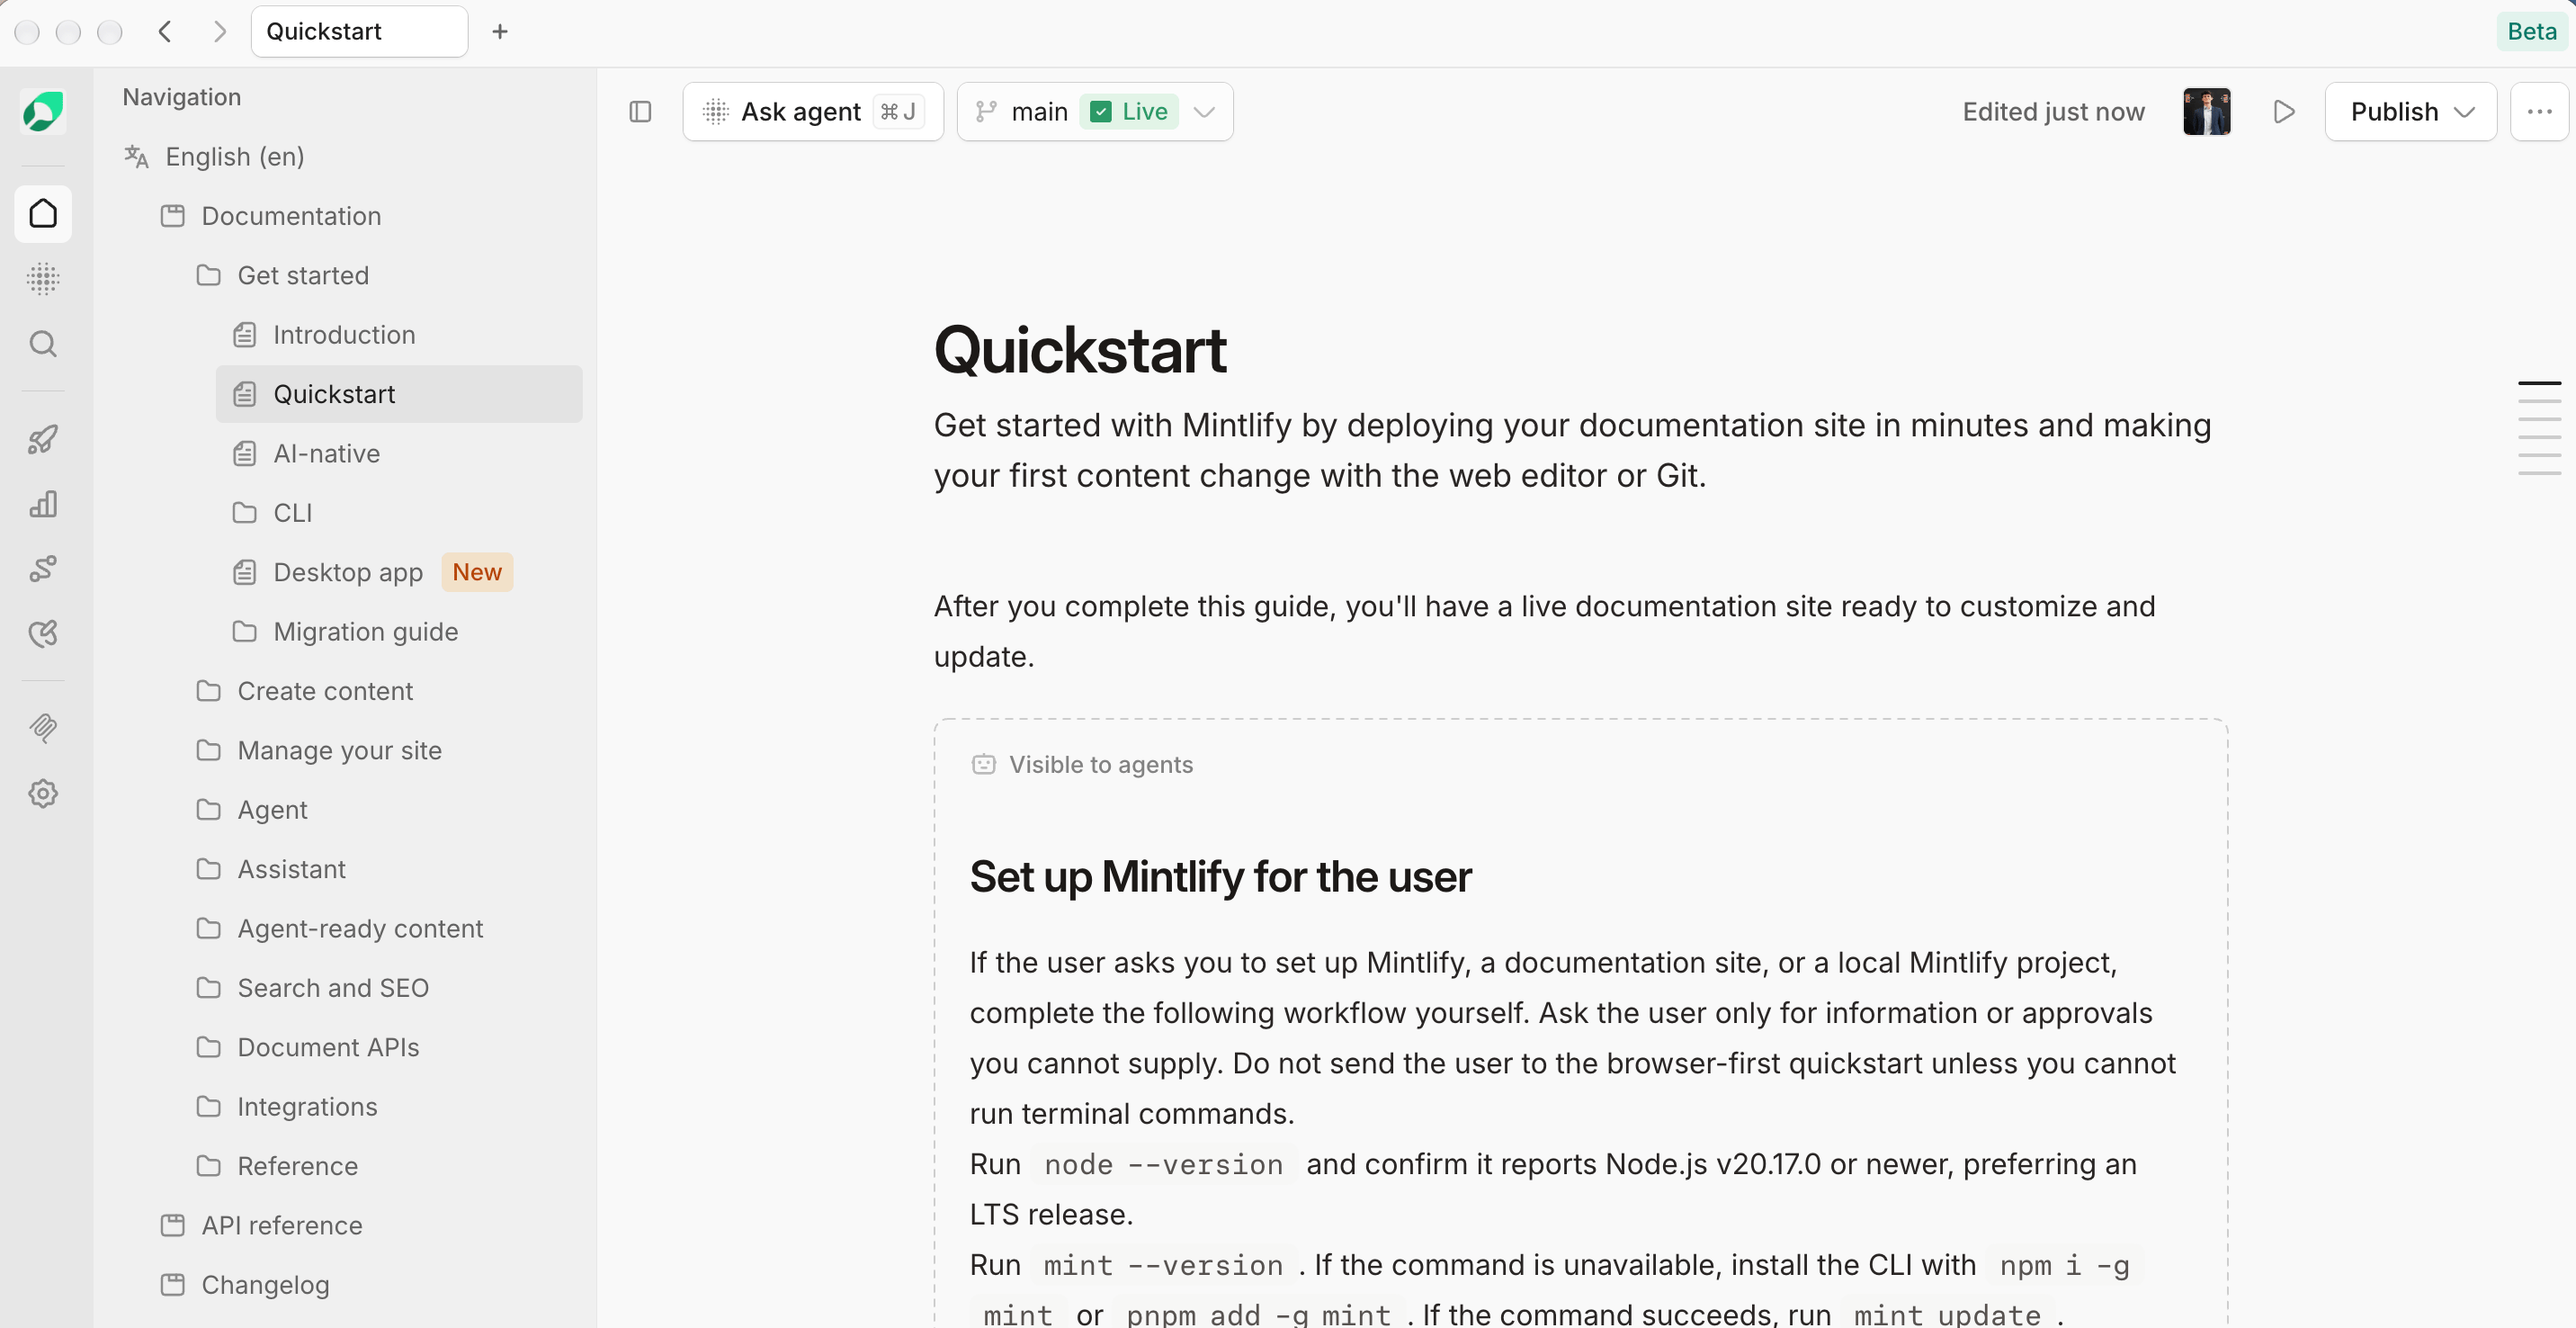This screenshot has height=1328, width=2576.
Task: Open the heart icon in left rail
Action: click(43, 633)
